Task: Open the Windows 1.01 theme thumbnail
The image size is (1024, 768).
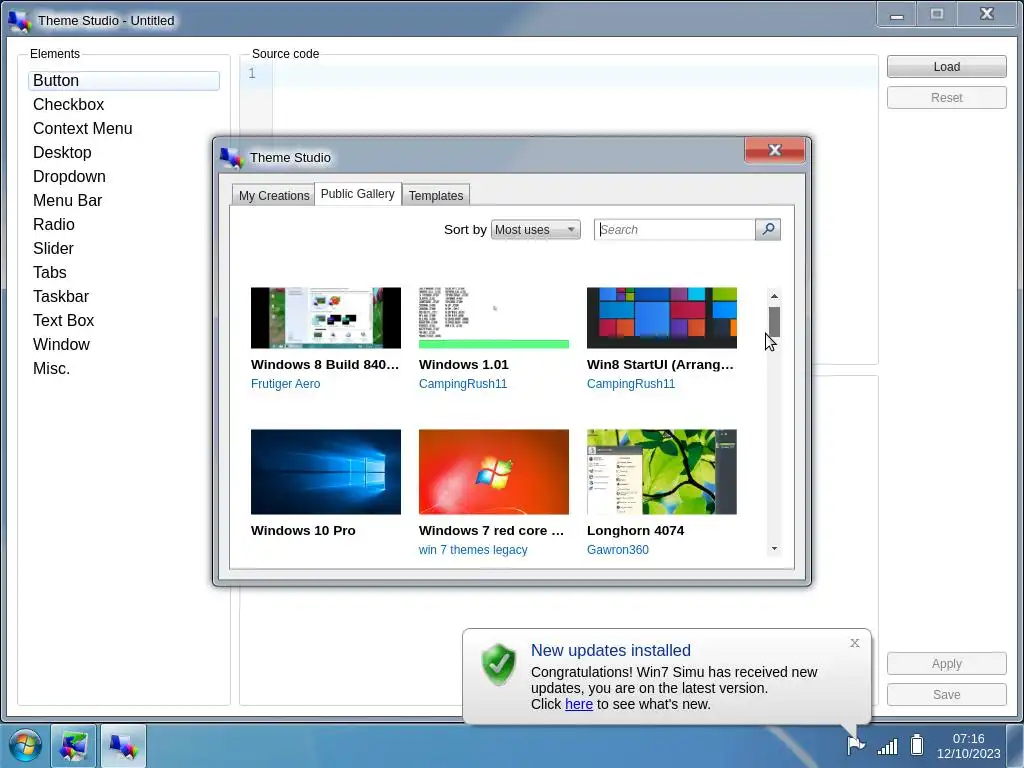Action: point(494,318)
